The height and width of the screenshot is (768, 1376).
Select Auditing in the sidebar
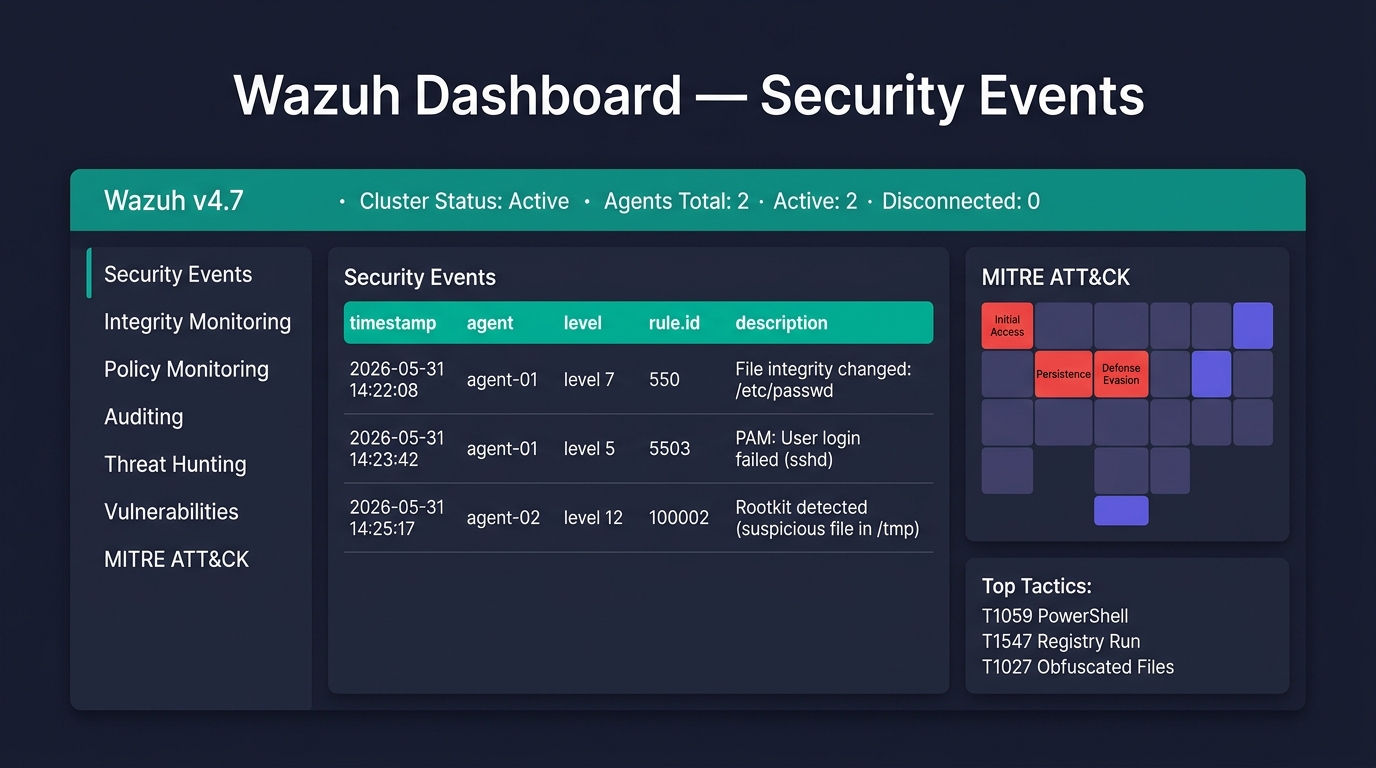(144, 417)
